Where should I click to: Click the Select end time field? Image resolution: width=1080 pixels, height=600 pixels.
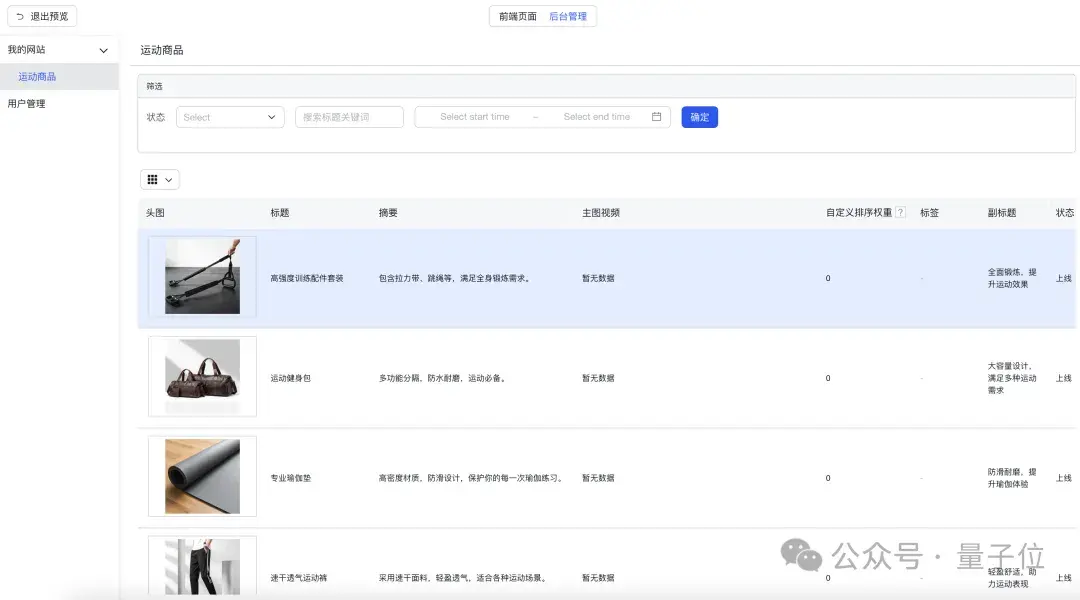tap(597, 116)
